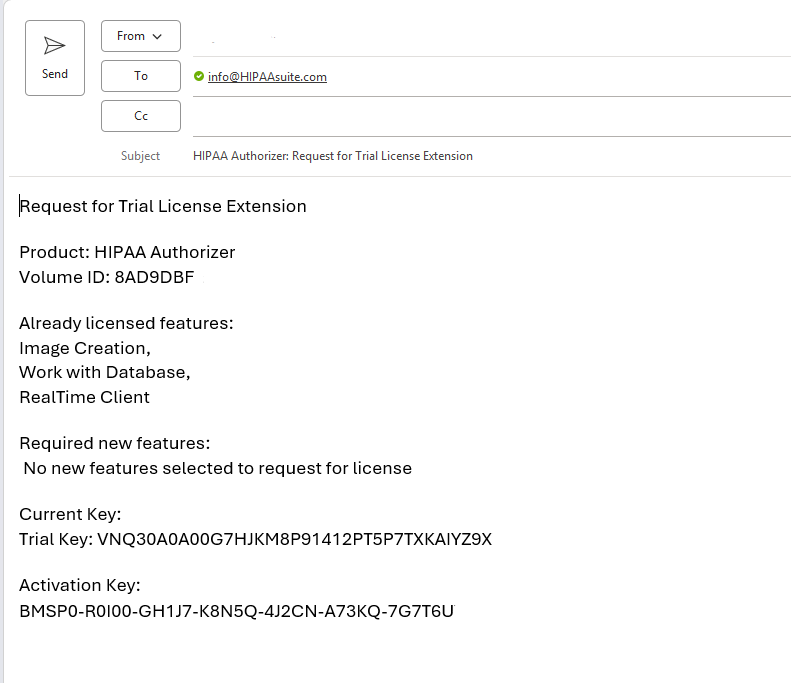Click into the From address field

pos(492,37)
